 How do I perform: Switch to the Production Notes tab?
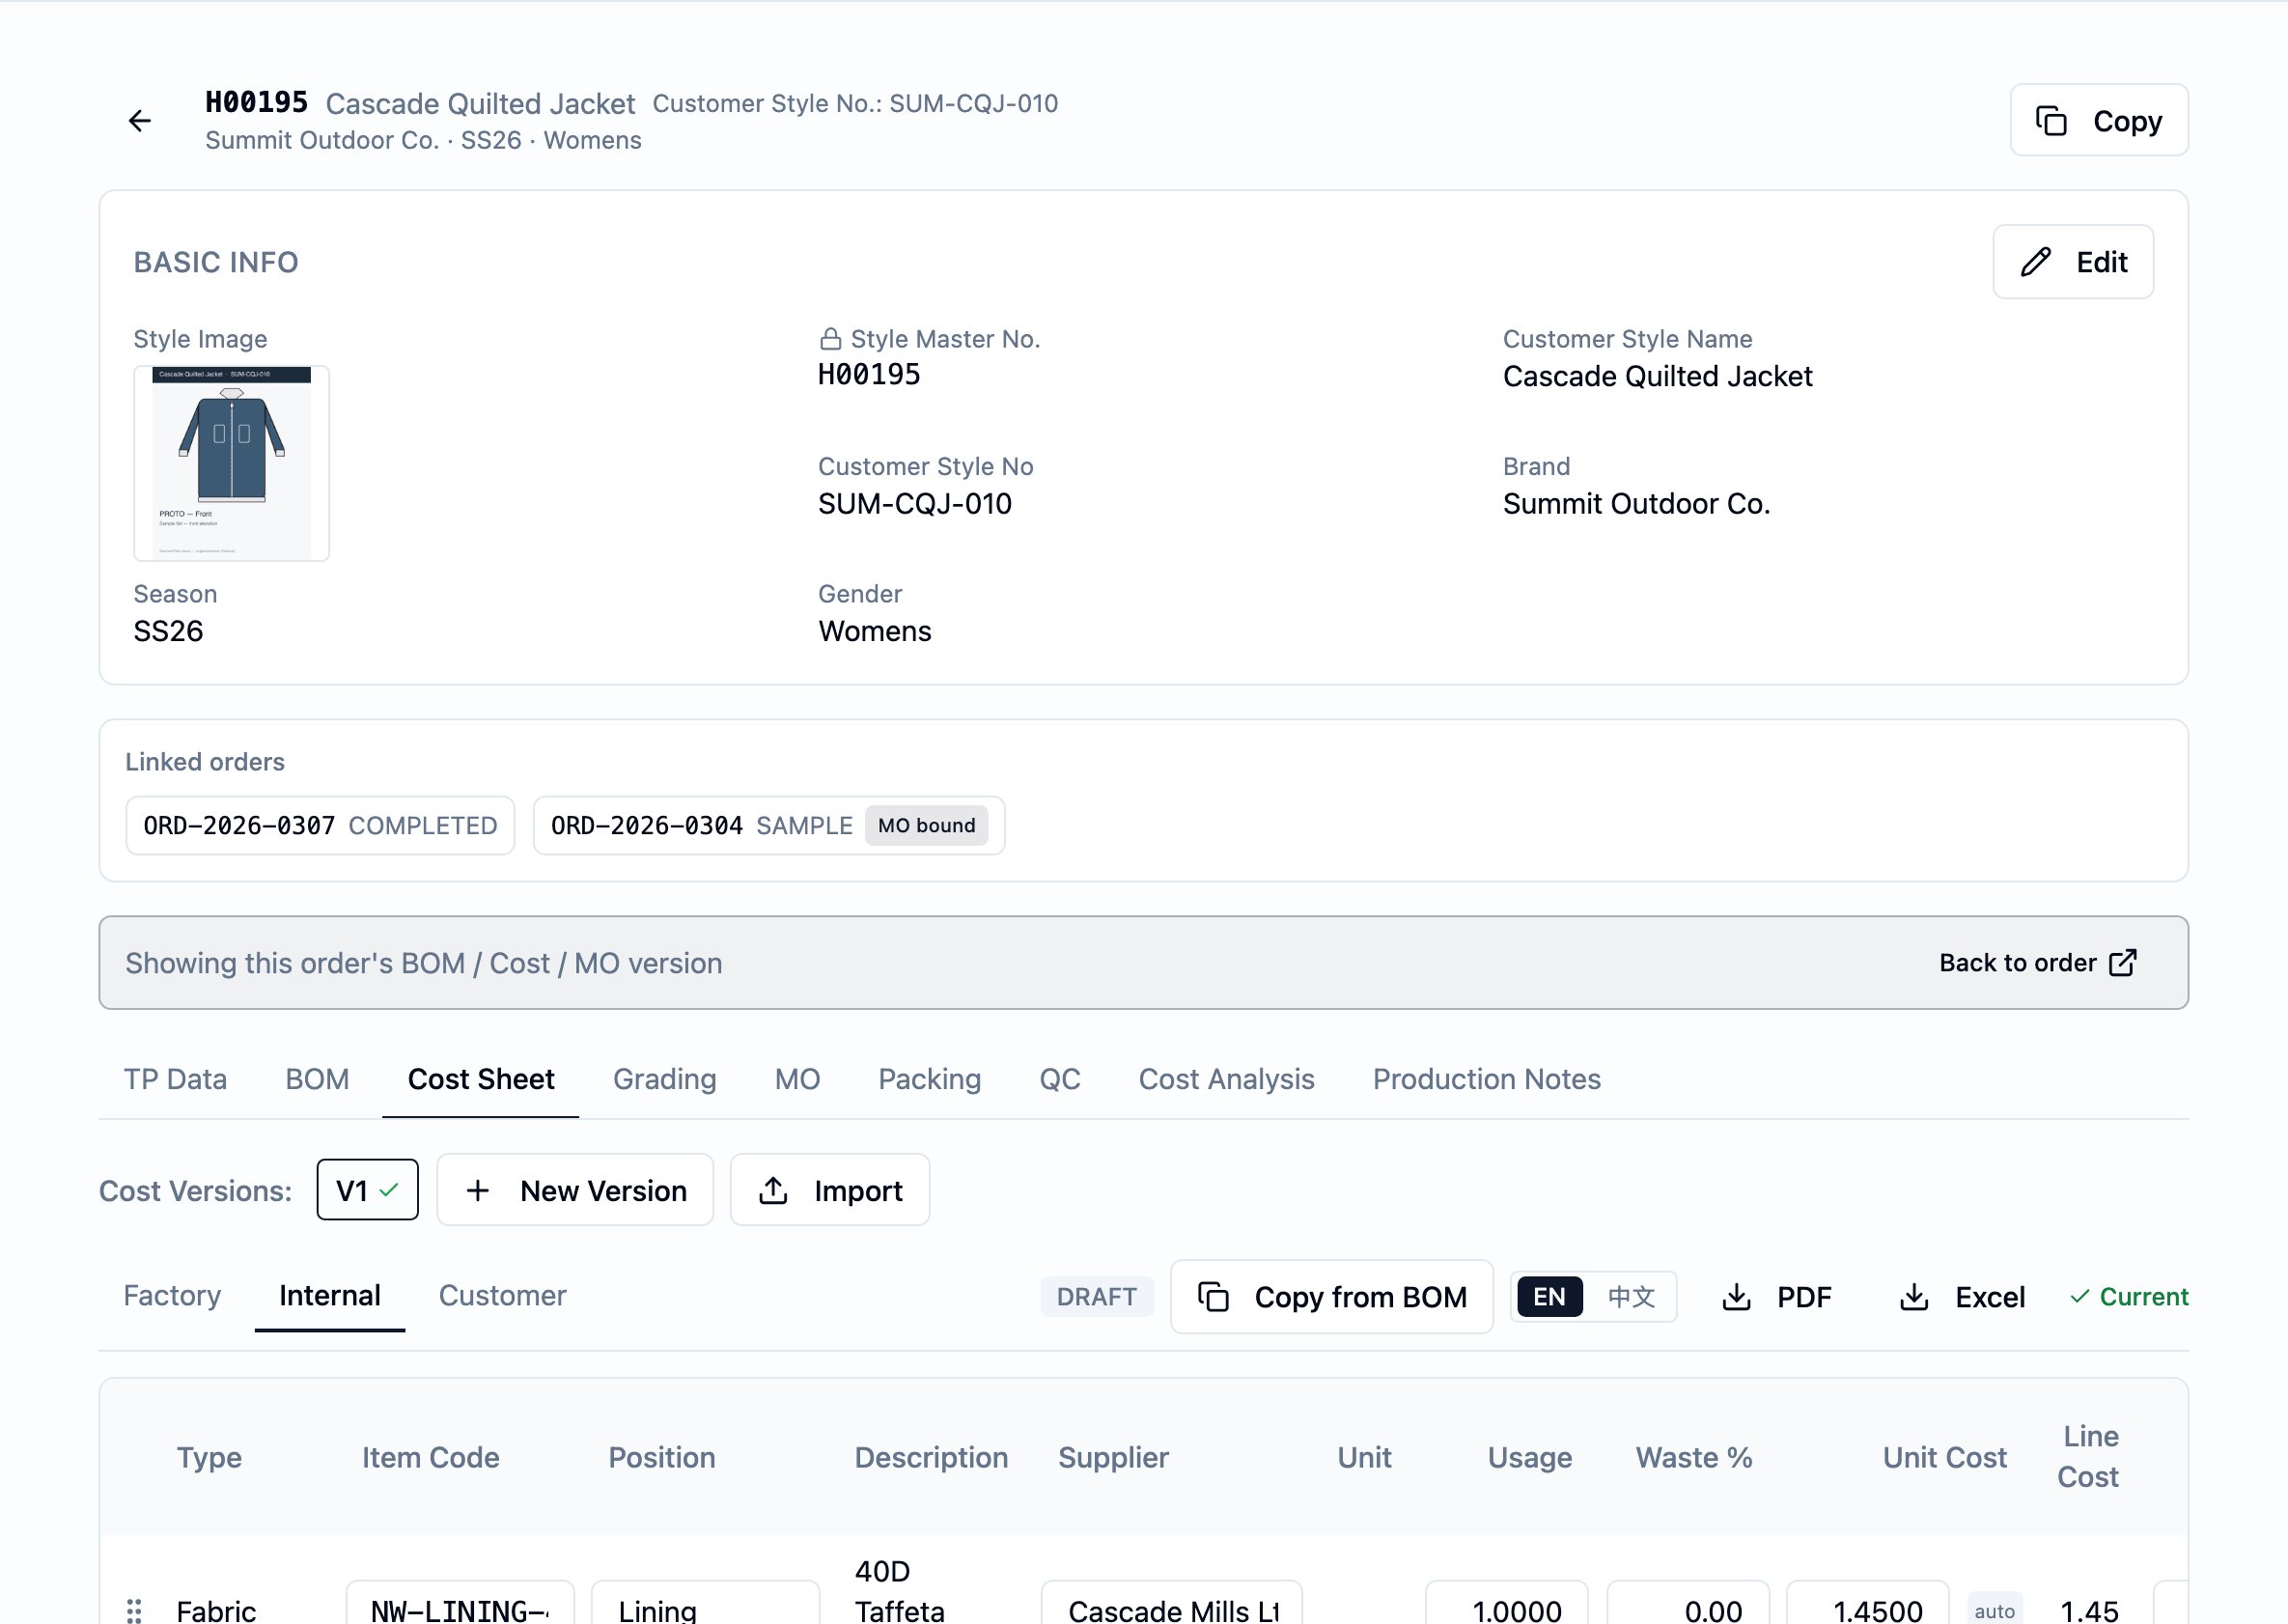coord(1486,1079)
